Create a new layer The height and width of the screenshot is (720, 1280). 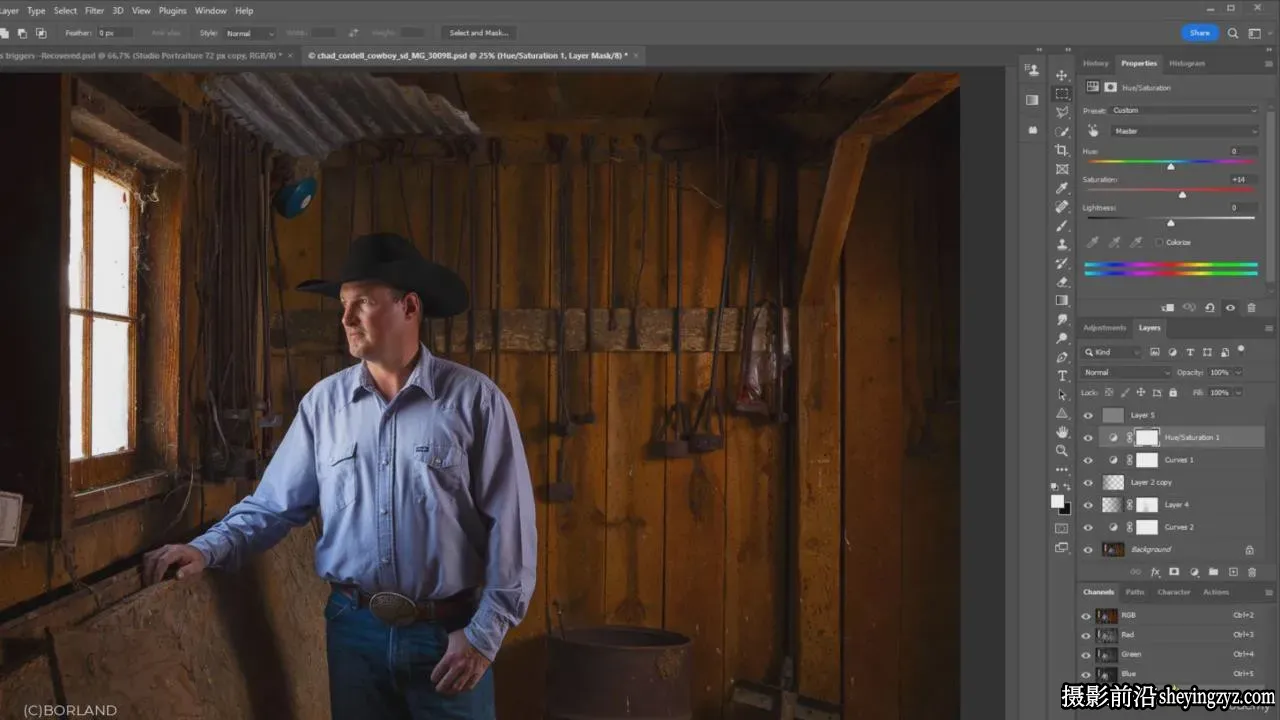pos(1233,572)
